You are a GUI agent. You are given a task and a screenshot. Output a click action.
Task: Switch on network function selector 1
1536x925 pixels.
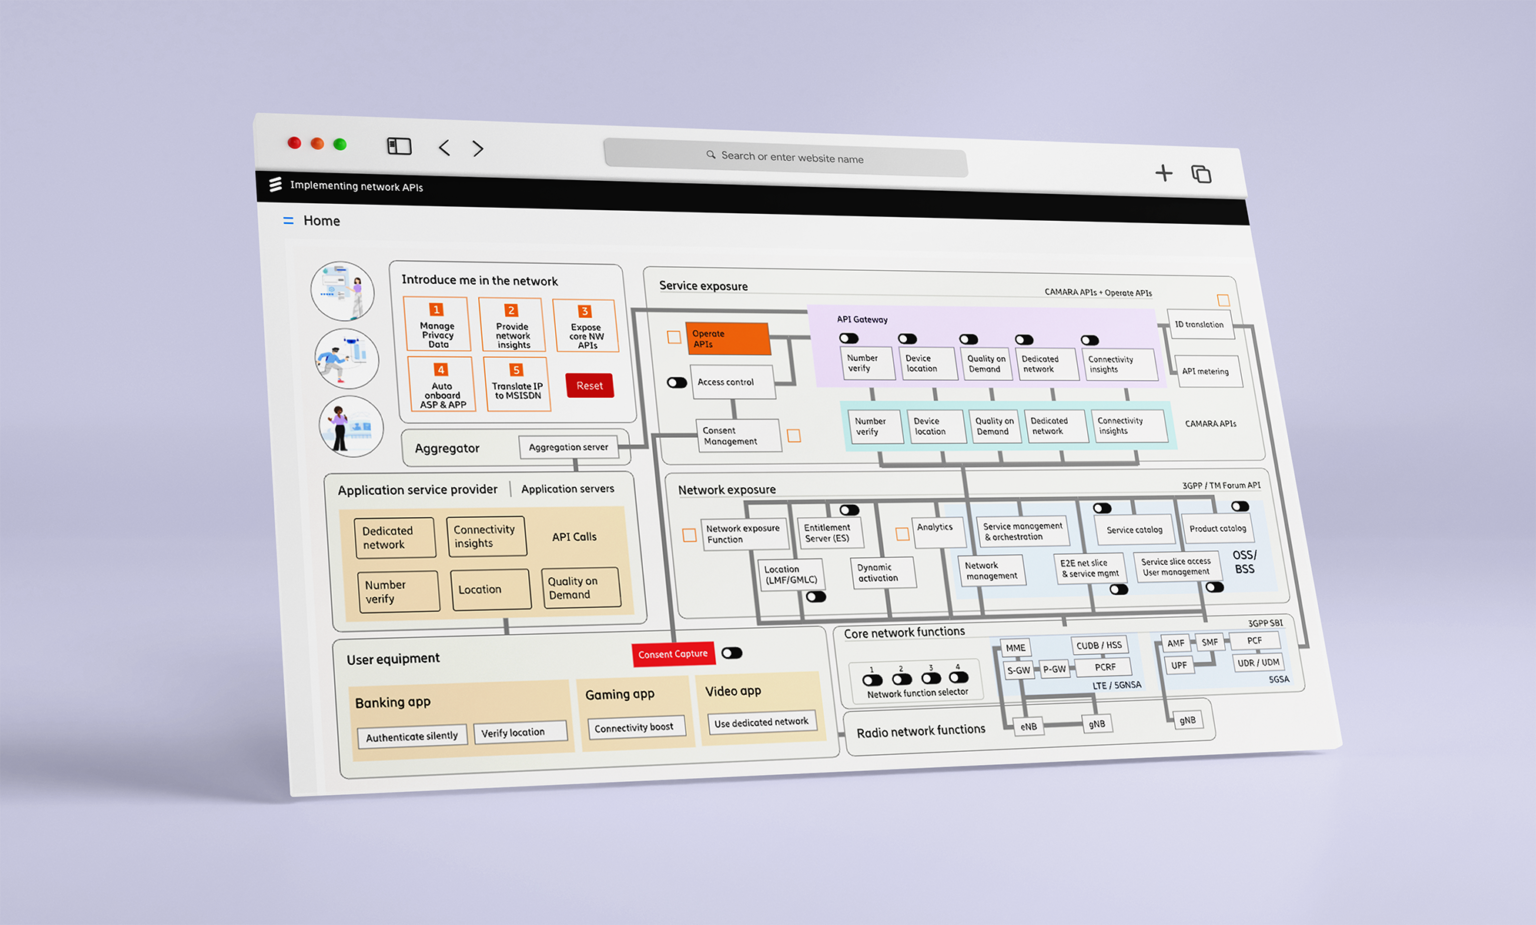(x=872, y=680)
